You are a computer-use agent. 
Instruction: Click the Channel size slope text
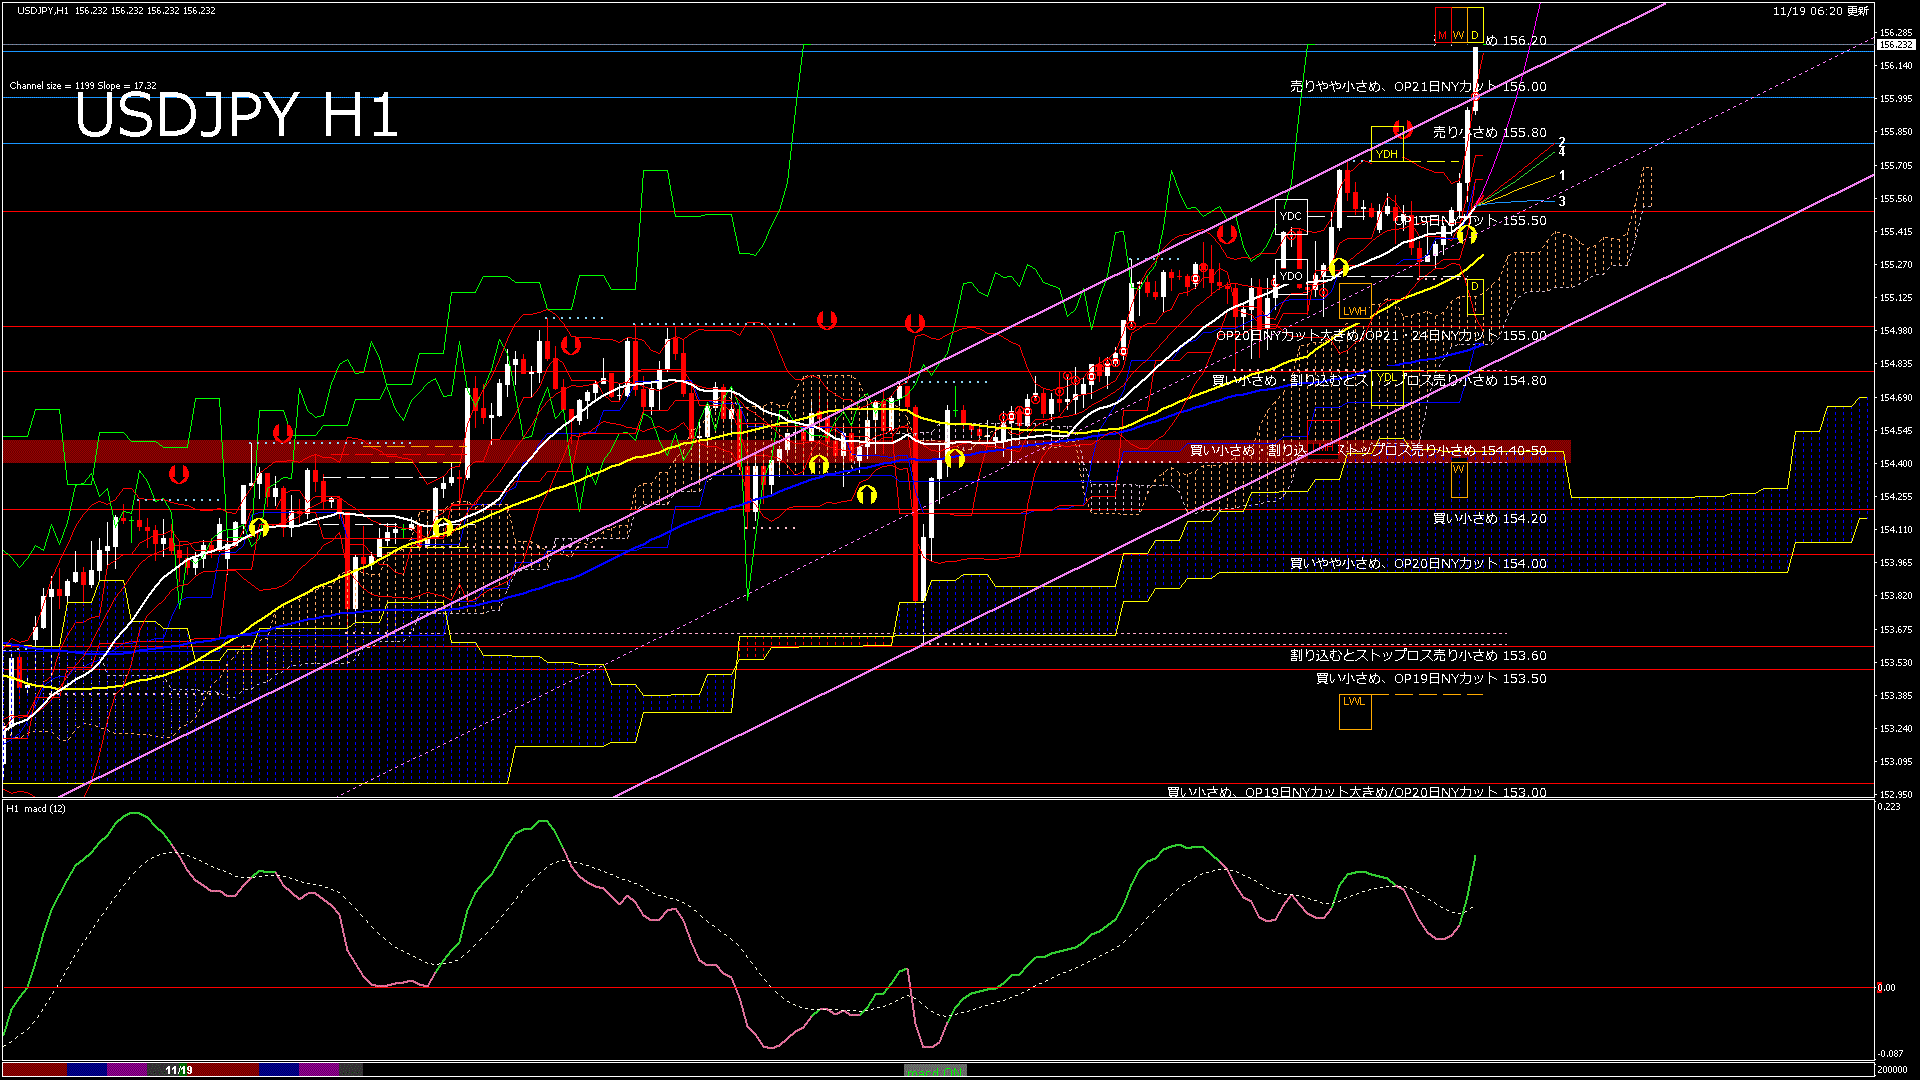83,86
